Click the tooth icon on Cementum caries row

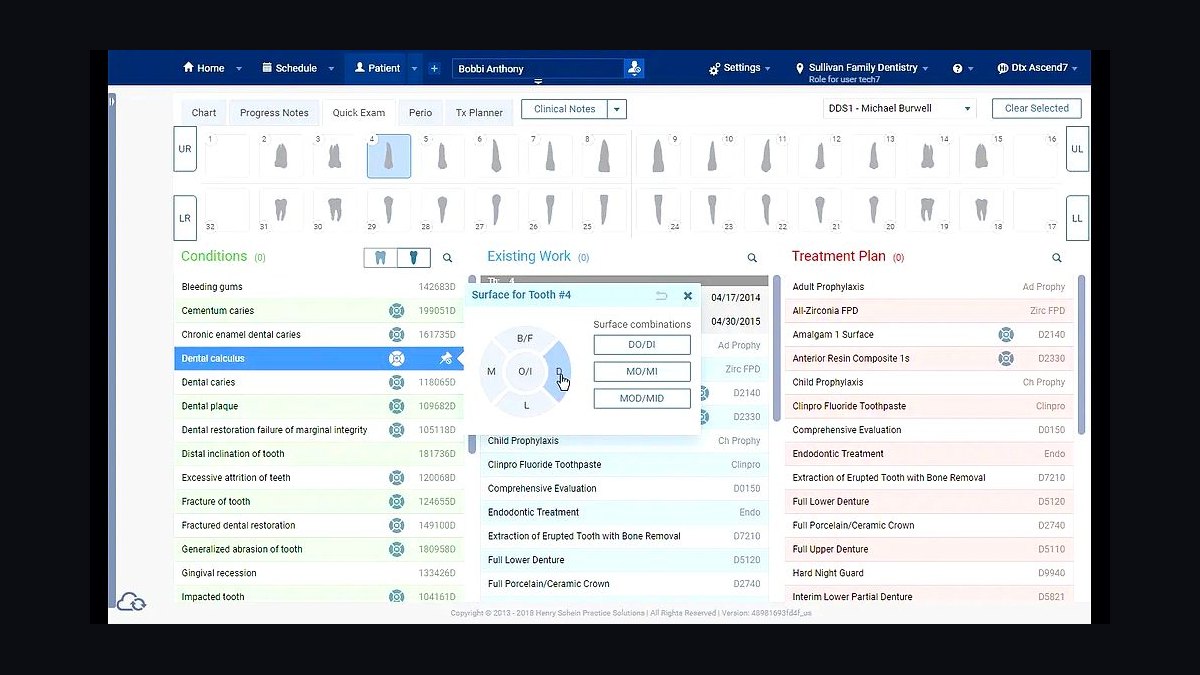[397, 311]
